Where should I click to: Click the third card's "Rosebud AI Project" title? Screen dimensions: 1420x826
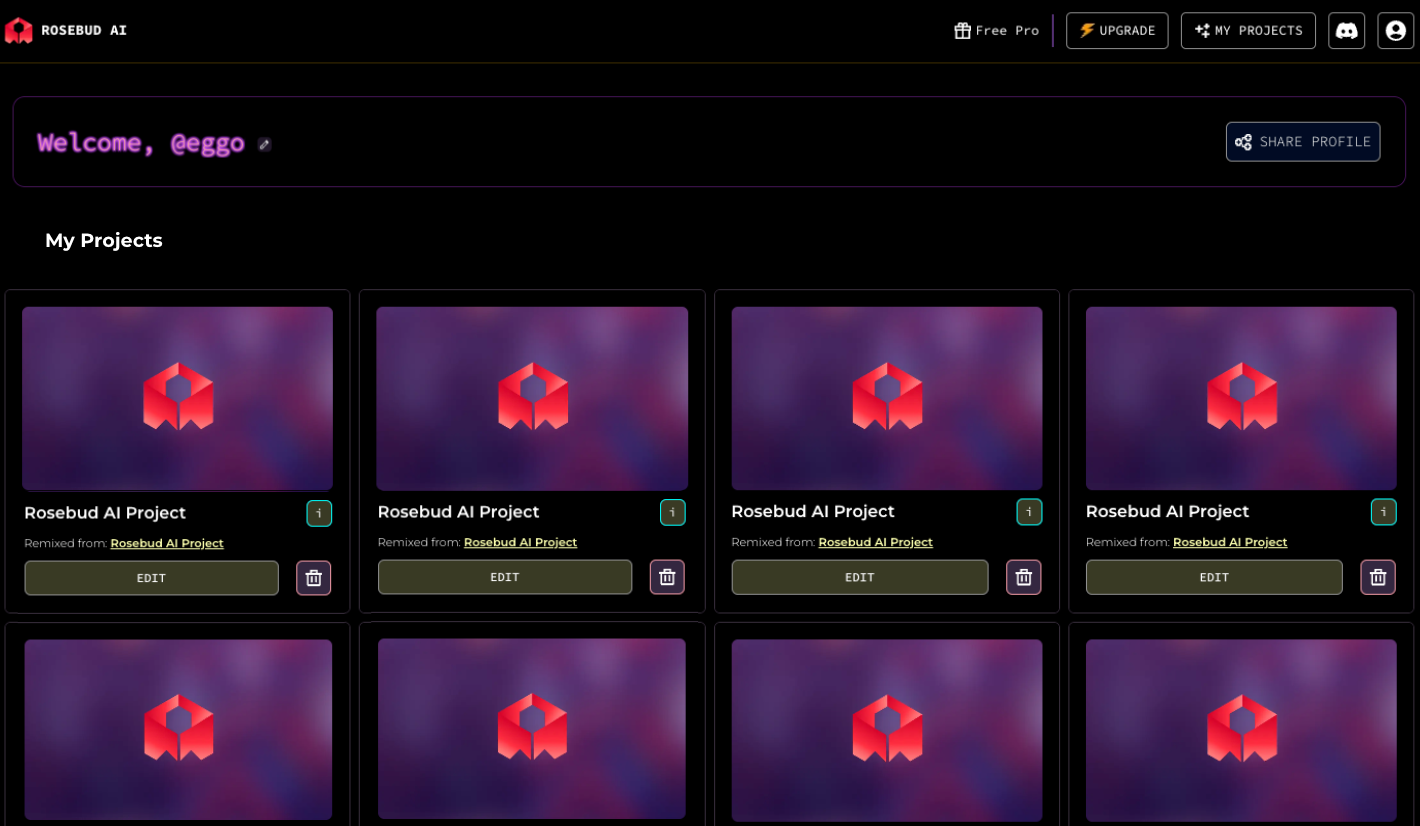click(813, 512)
